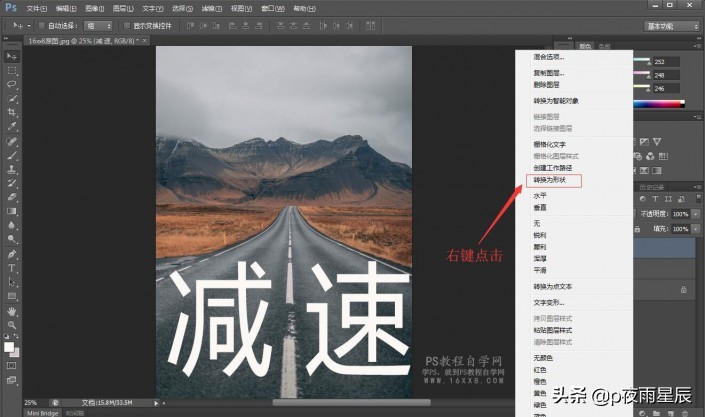This screenshot has width=705, height=417.
Task: Select the Quick Selection tool
Action: coord(12,99)
